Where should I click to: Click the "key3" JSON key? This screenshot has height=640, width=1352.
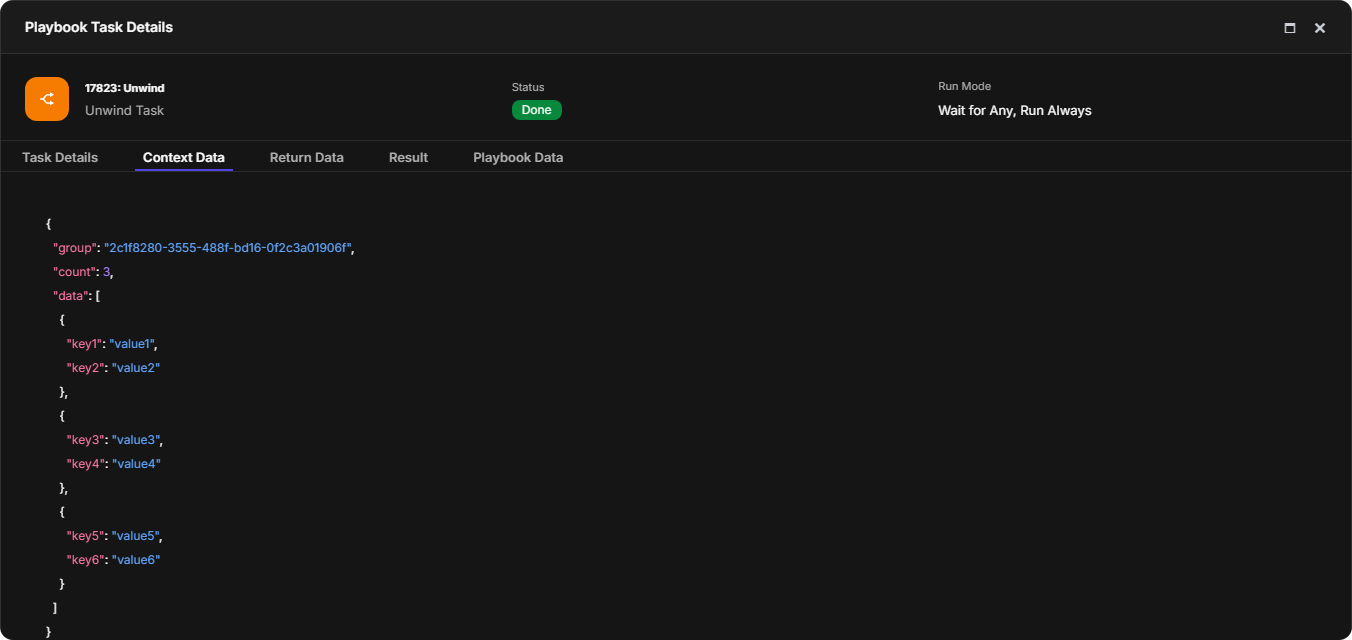point(85,439)
